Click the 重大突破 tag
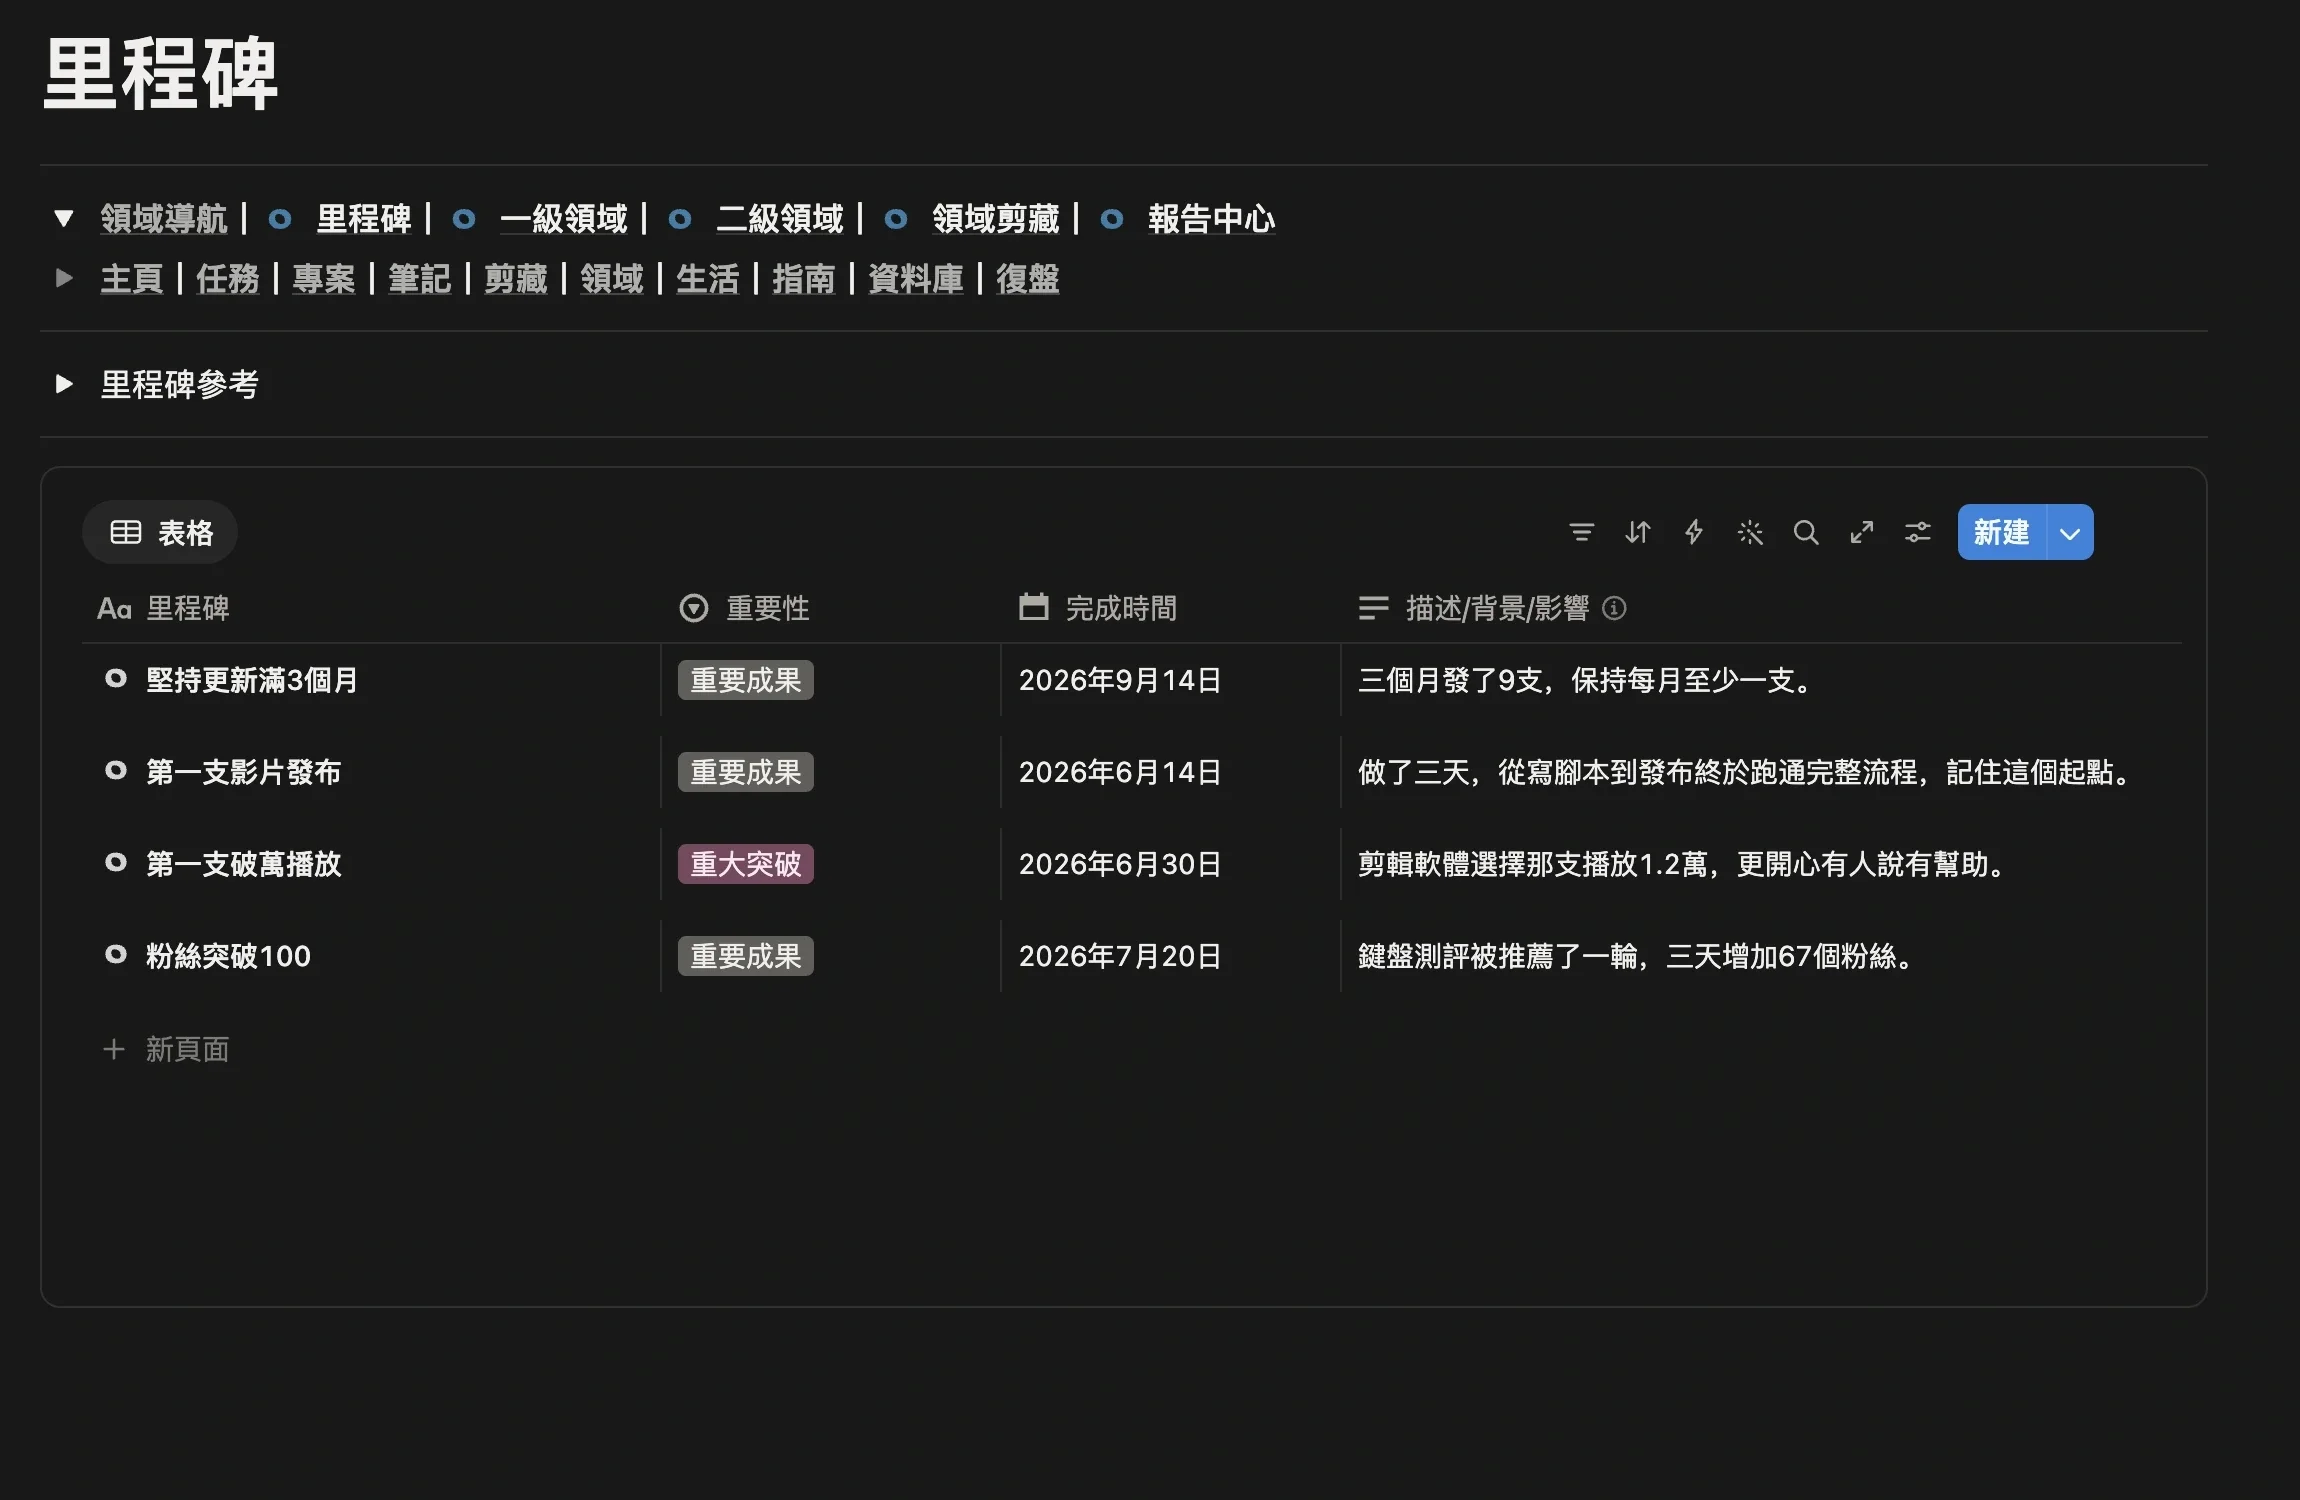This screenshot has height=1500, width=2300. pos(746,864)
